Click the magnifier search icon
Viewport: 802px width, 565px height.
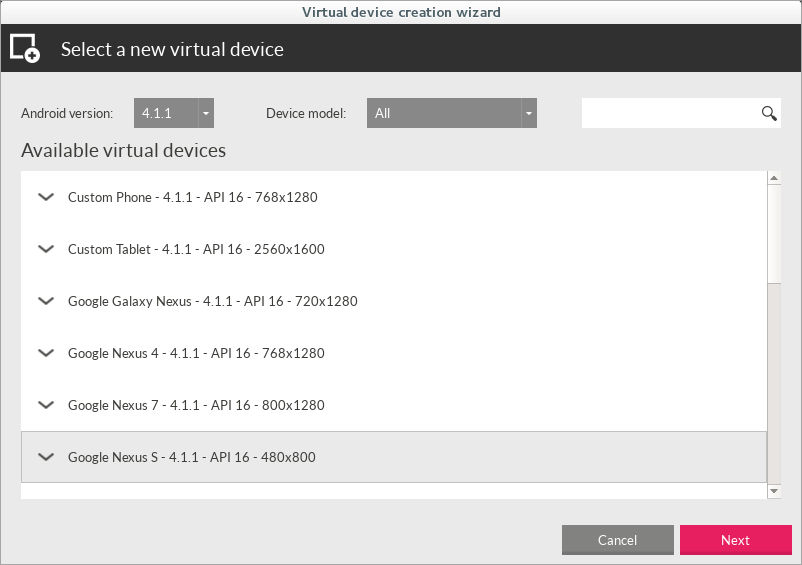pos(769,113)
